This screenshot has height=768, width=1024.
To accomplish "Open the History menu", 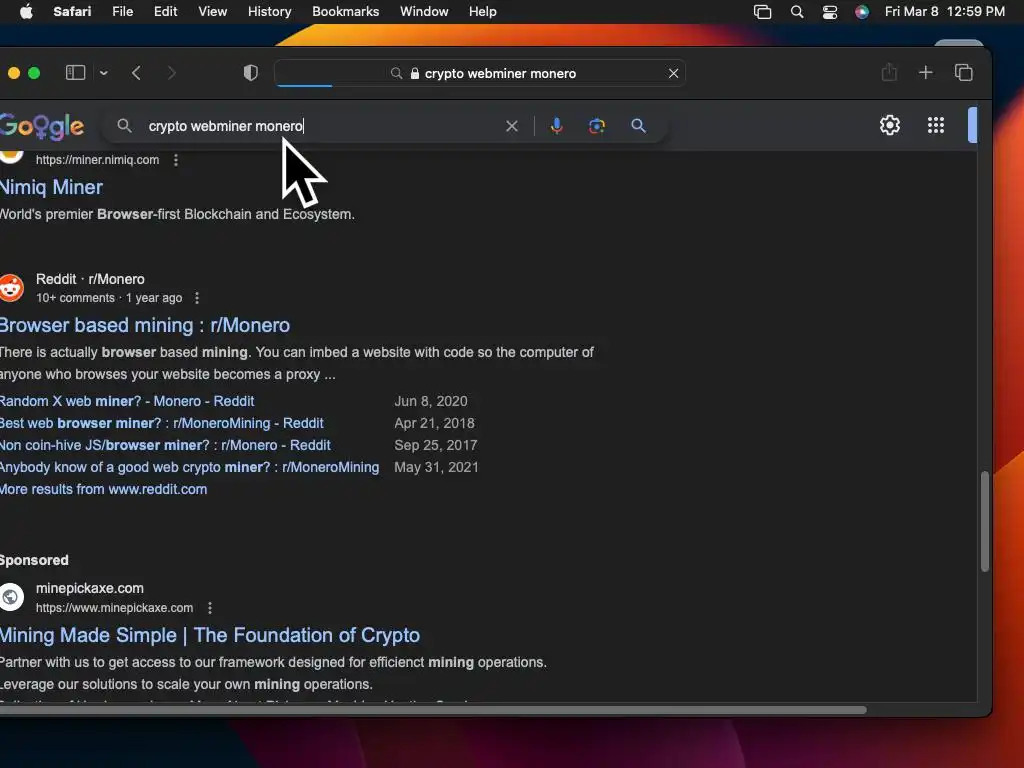I will click(x=269, y=12).
